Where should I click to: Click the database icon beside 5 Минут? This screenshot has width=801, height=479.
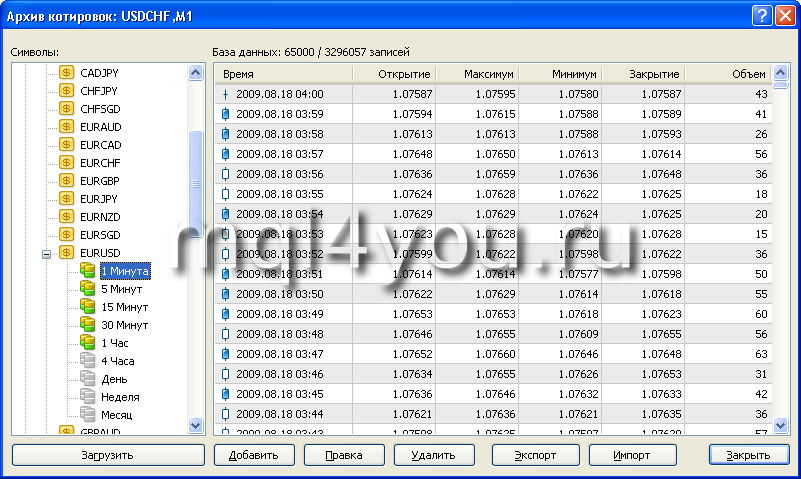point(87,288)
